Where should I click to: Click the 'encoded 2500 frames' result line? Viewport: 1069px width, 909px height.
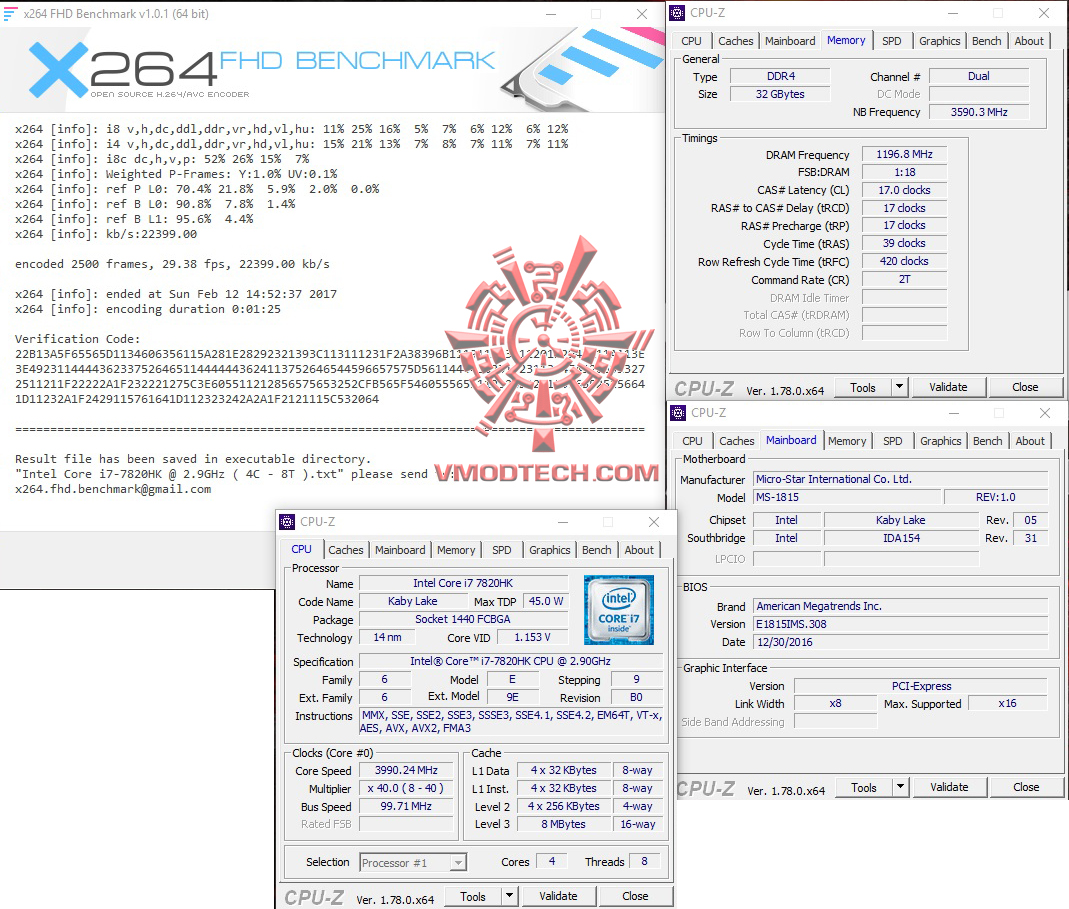172,264
